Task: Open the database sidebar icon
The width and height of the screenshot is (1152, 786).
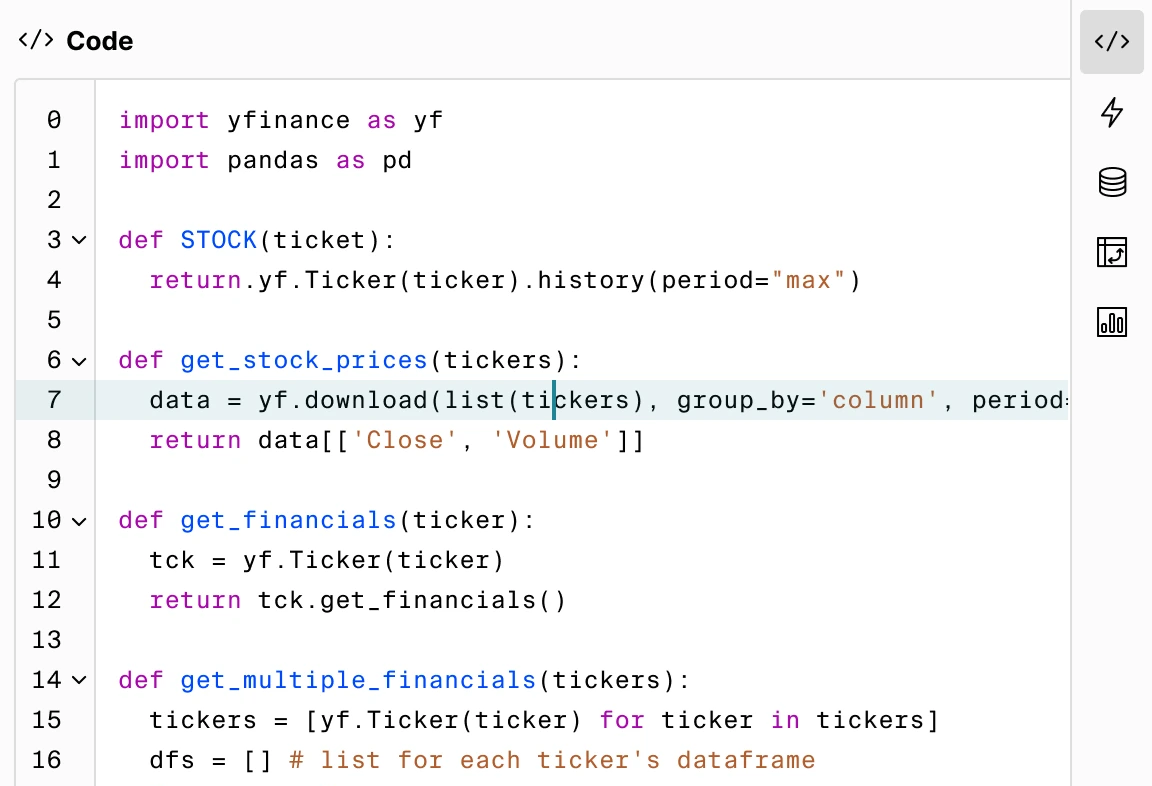Action: [1111, 182]
